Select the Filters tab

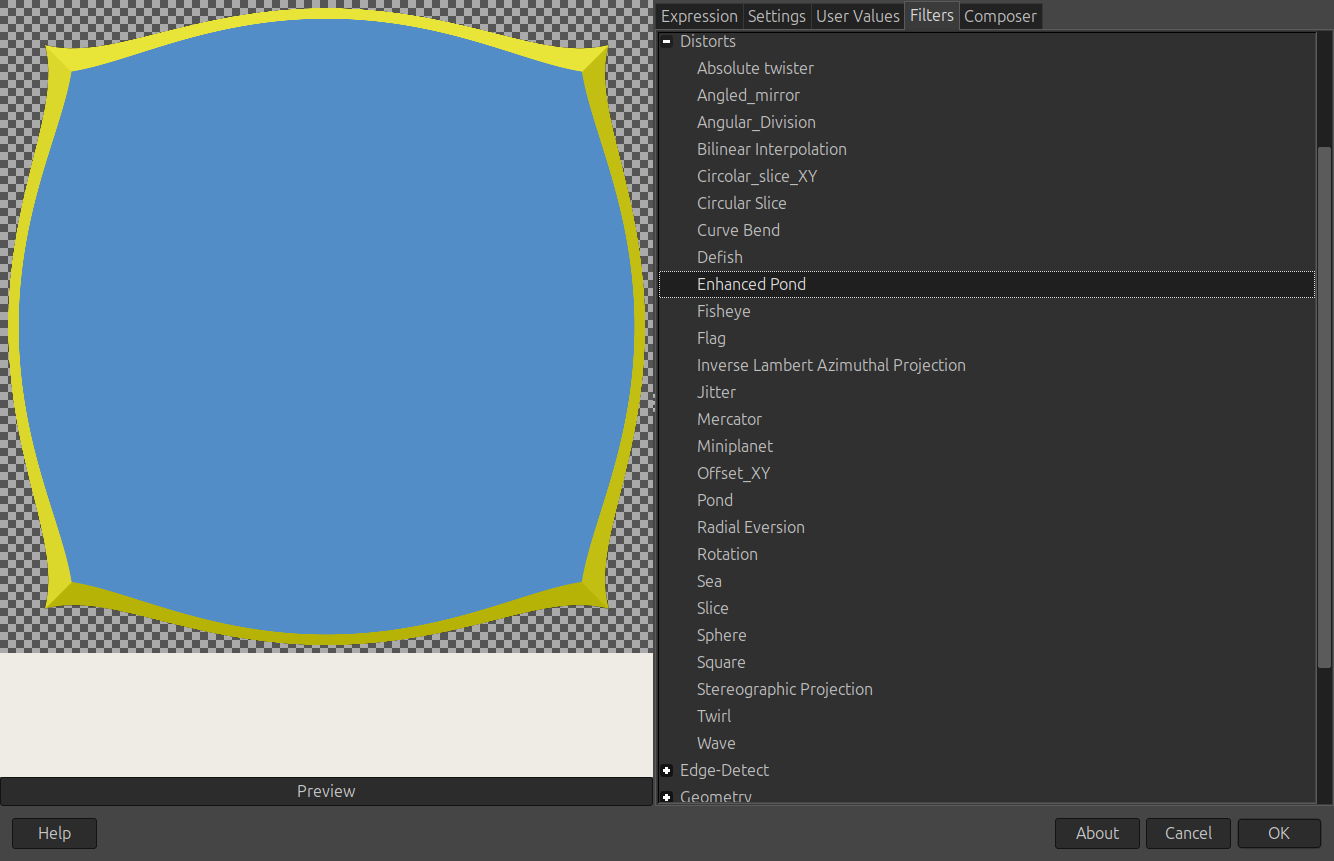point(932,15)
